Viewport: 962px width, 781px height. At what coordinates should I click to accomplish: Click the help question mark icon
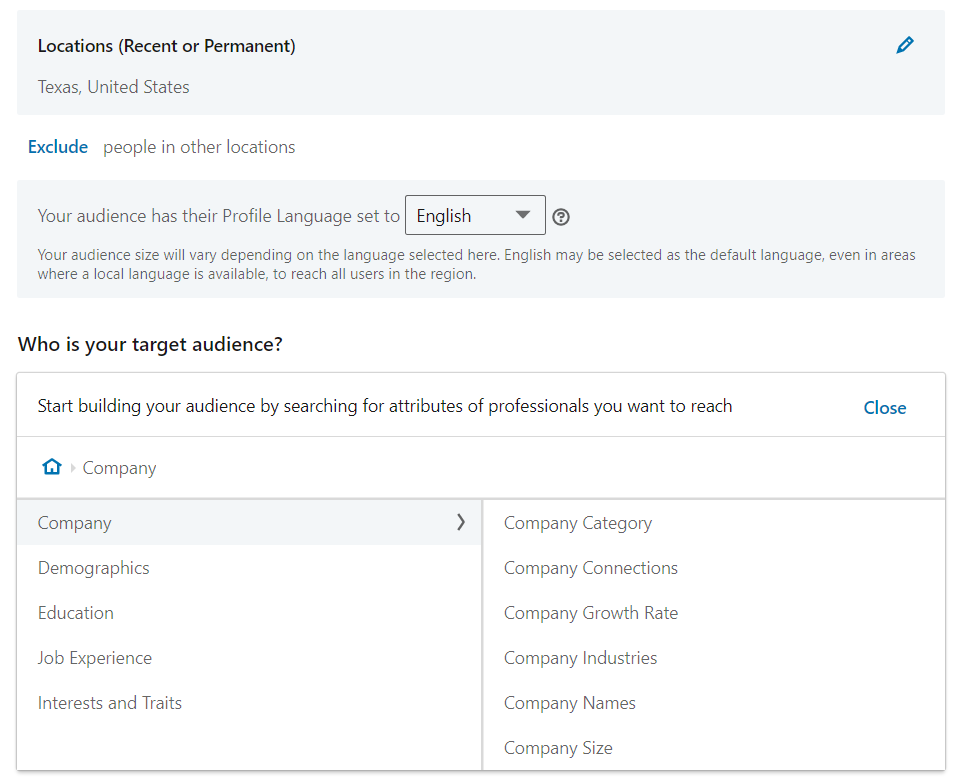(561, 217)
